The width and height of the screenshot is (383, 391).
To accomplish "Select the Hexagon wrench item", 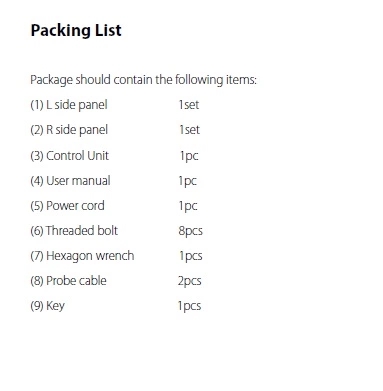I will click(82, 256).
